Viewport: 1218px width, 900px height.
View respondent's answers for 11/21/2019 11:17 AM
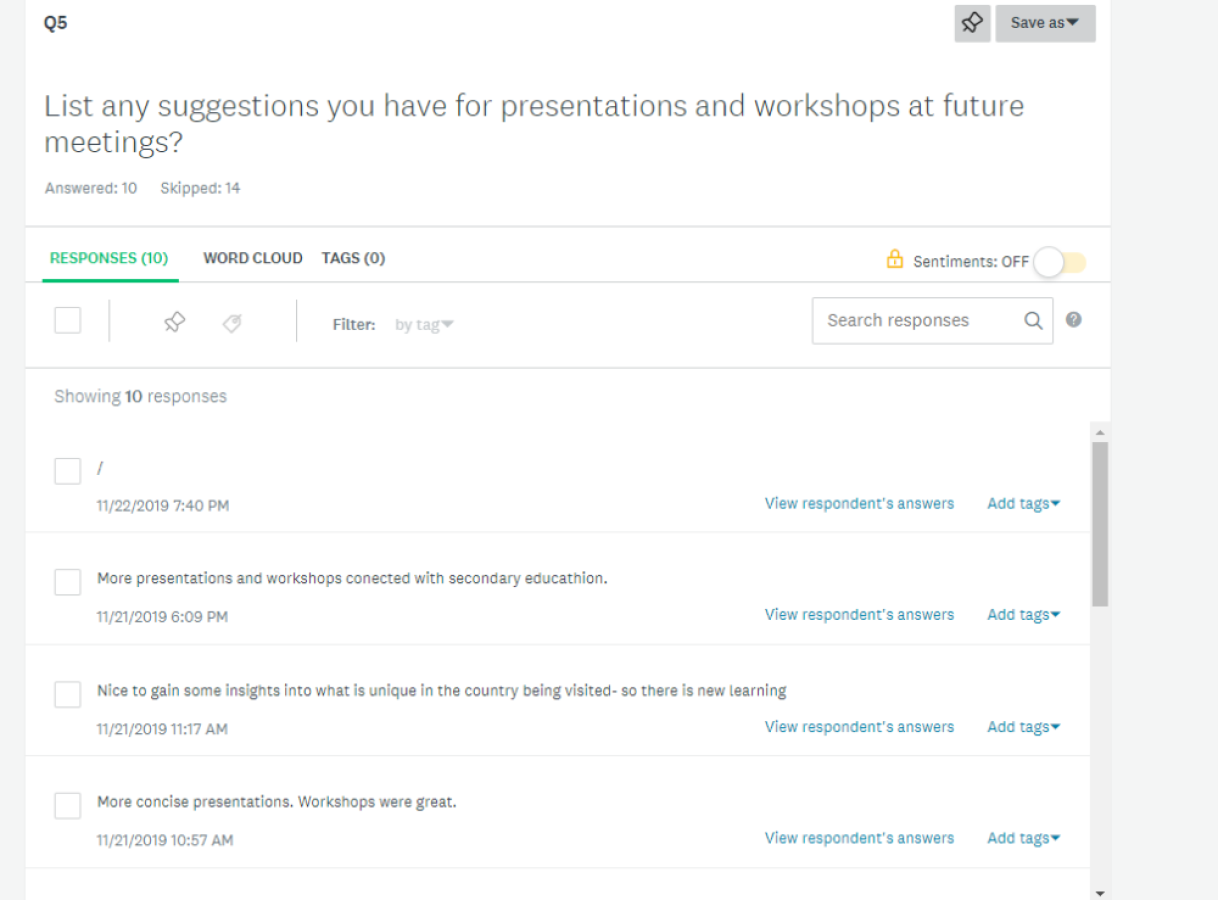point(859,727)
